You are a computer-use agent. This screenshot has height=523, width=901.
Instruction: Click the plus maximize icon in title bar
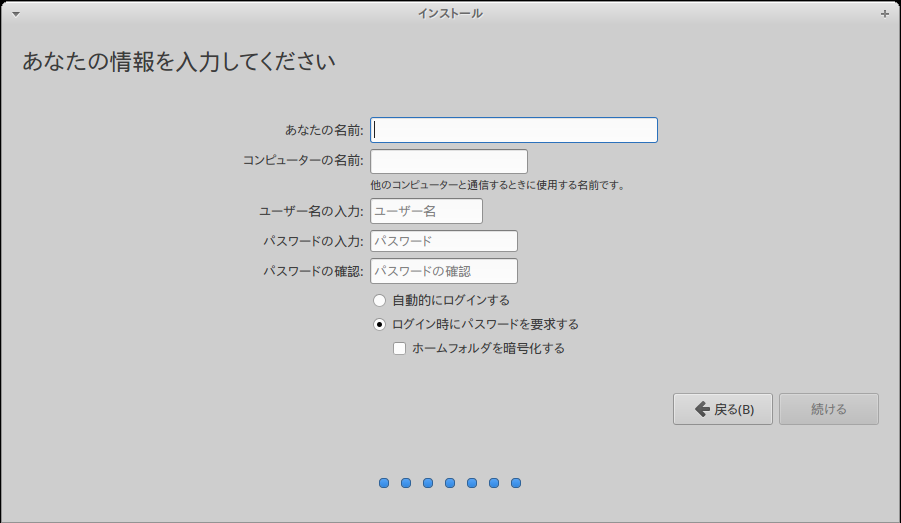884,14
